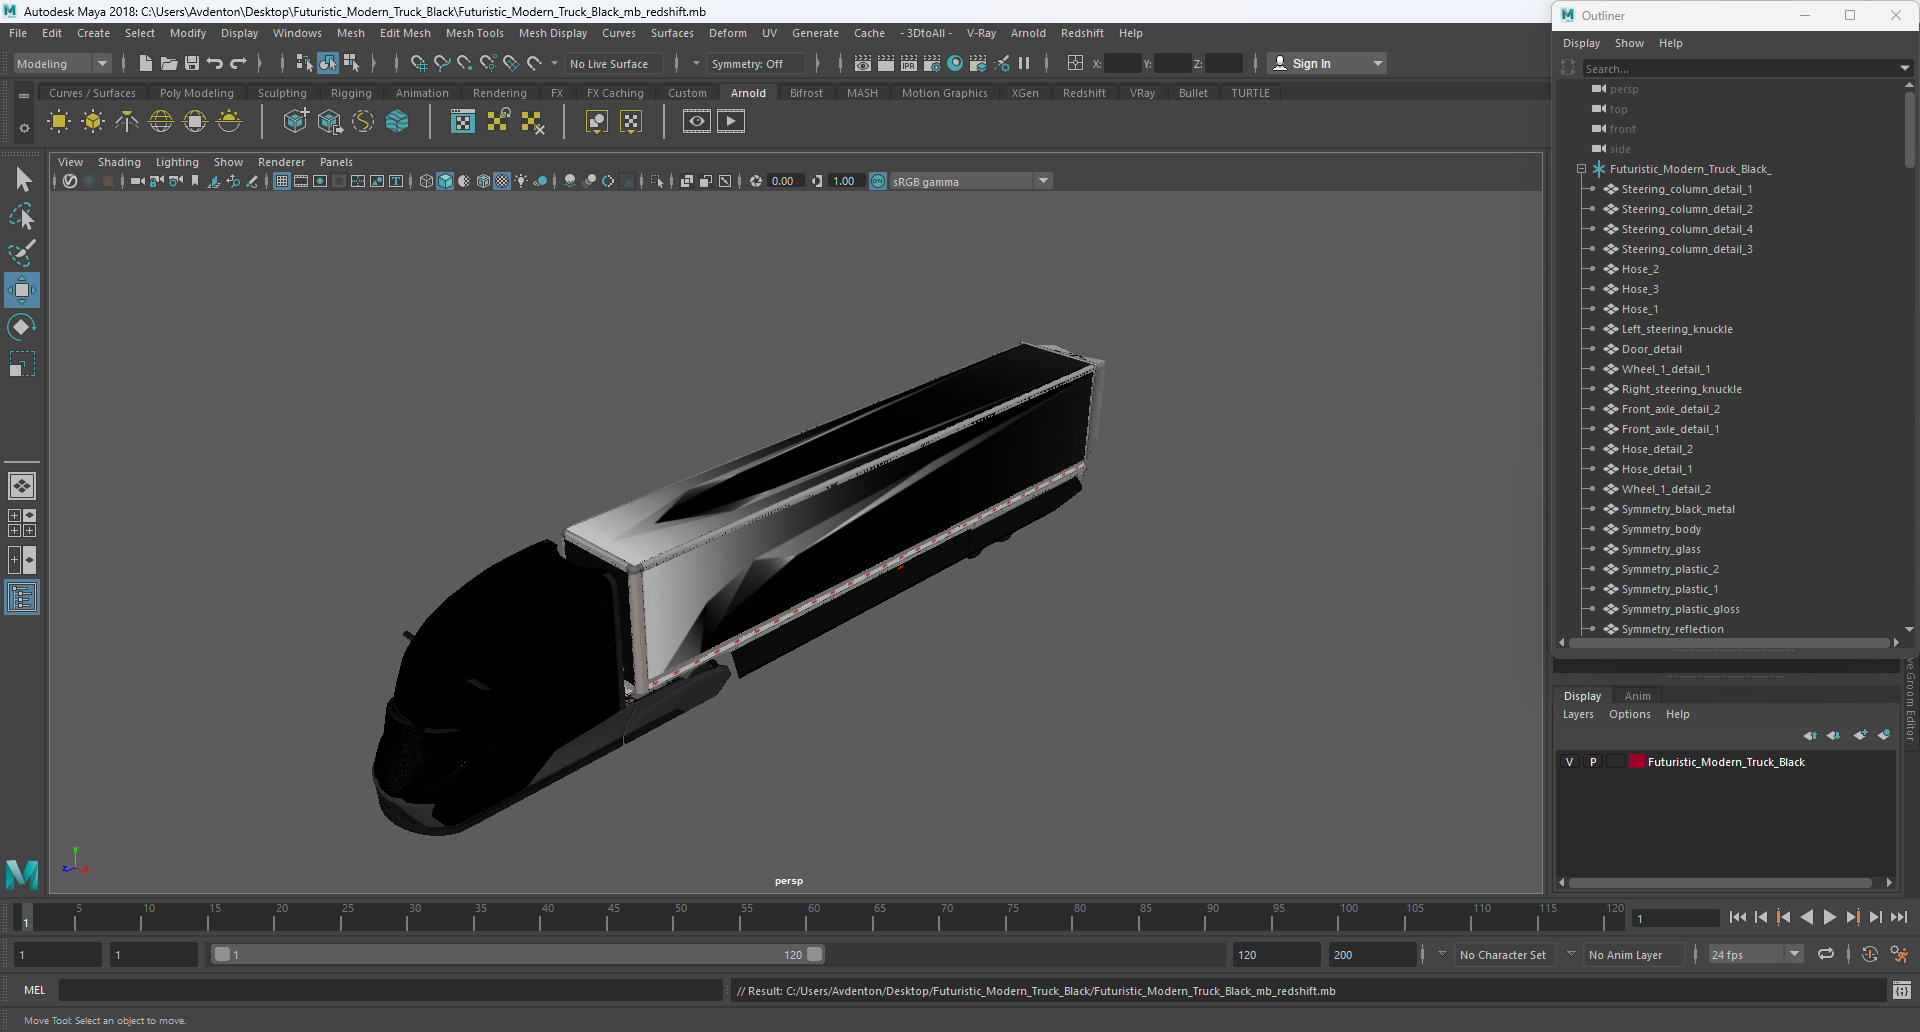Open the Layers menu in layer editor
Screen dimensions: 1920x1032
1578,714
